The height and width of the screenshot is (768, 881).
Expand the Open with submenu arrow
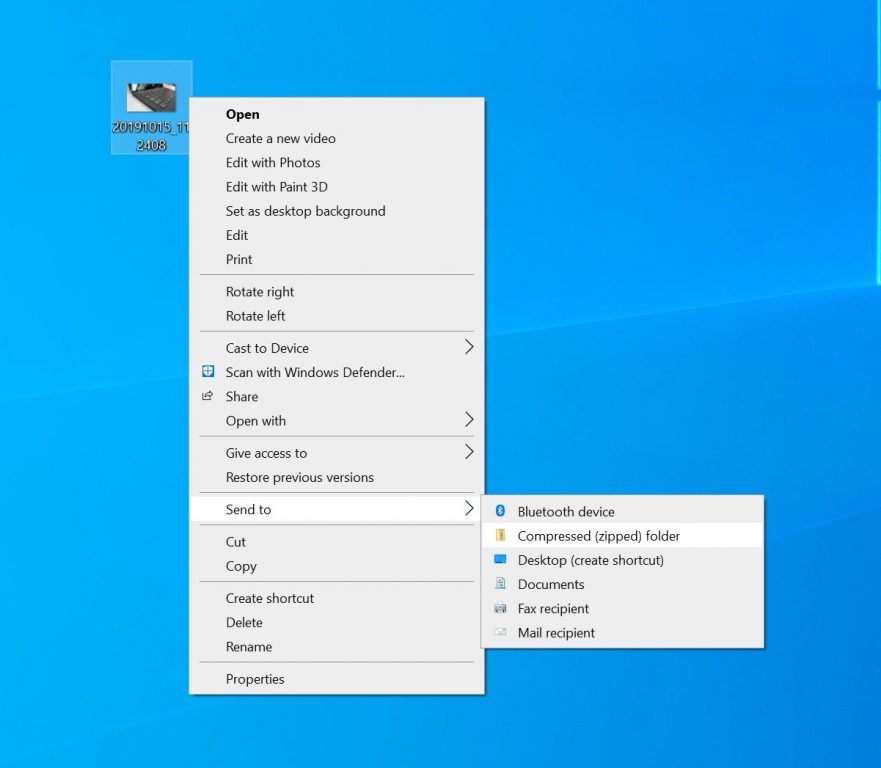(x=468, y=420)
